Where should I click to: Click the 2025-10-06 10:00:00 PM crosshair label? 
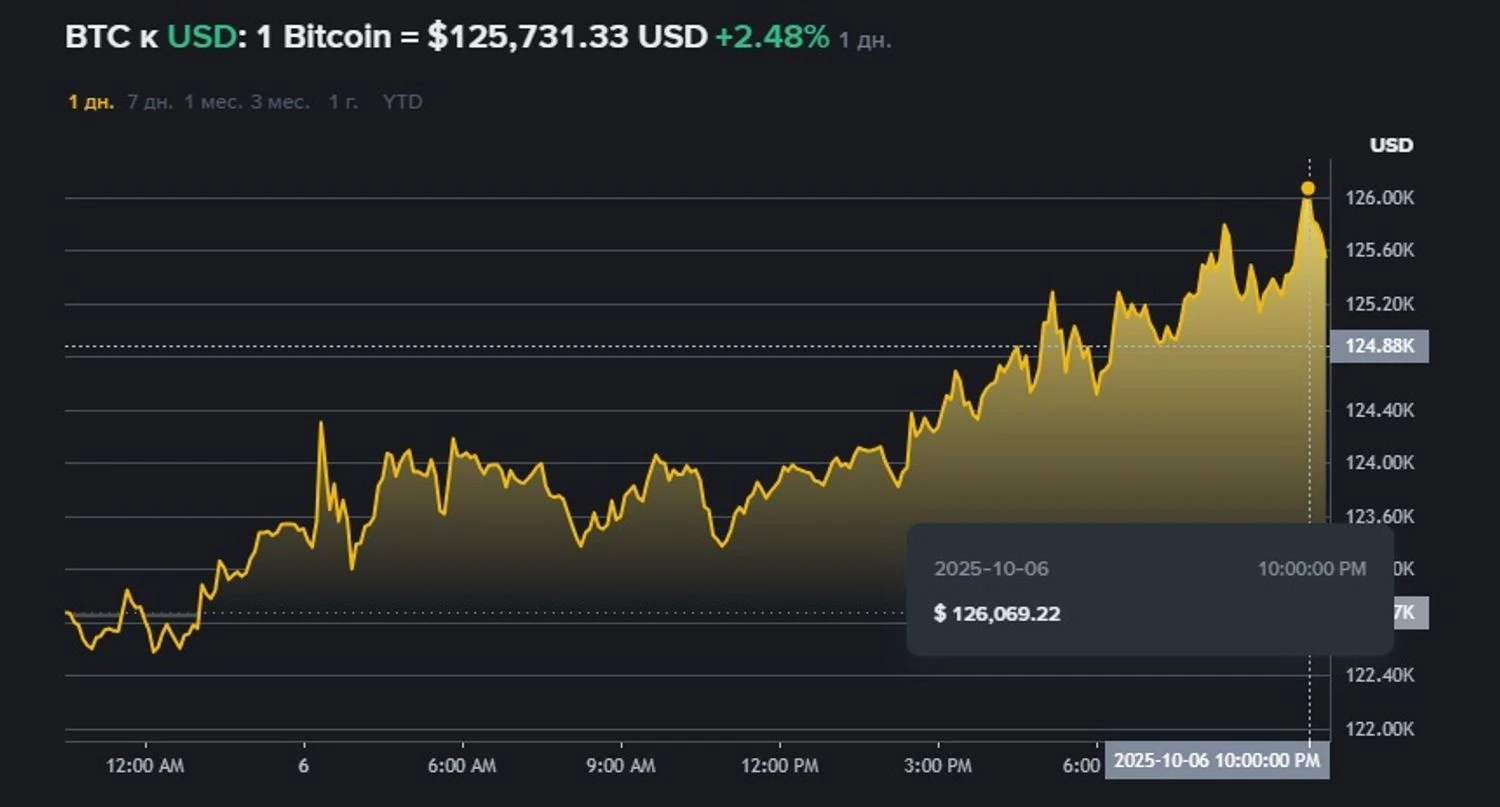(1216, 760)
